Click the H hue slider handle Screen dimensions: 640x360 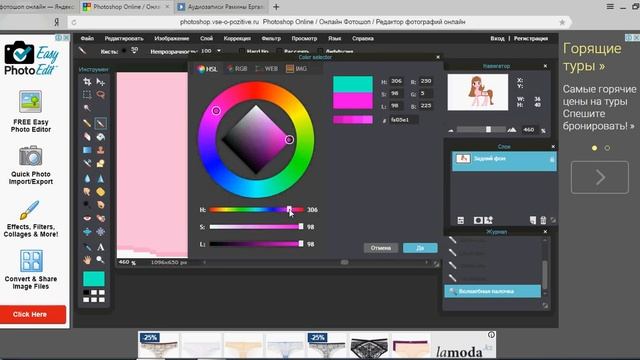coord(289,209)
